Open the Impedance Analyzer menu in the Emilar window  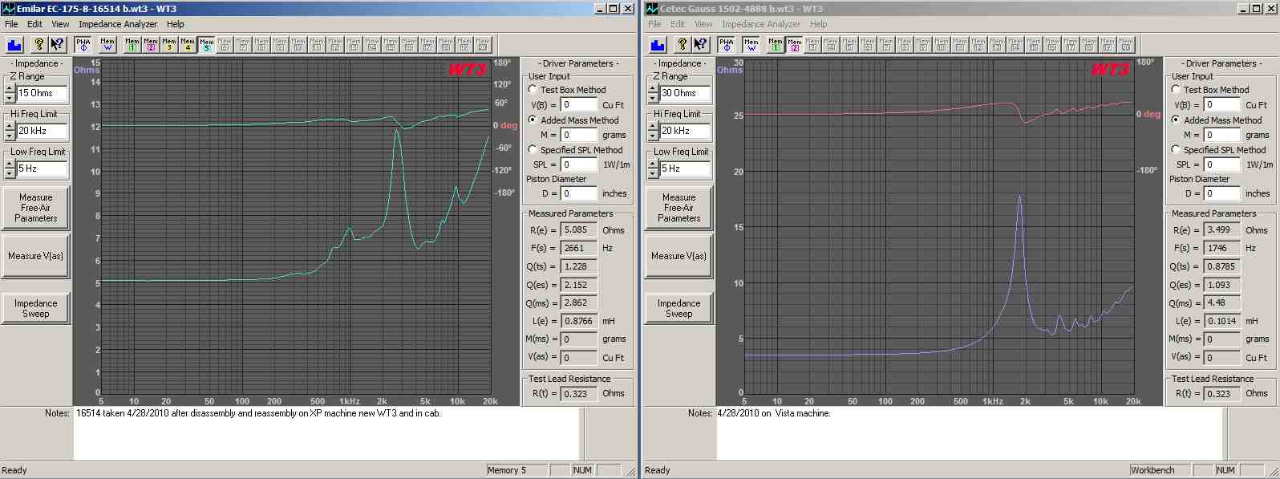pyautogui.click(x=118, y=23)
